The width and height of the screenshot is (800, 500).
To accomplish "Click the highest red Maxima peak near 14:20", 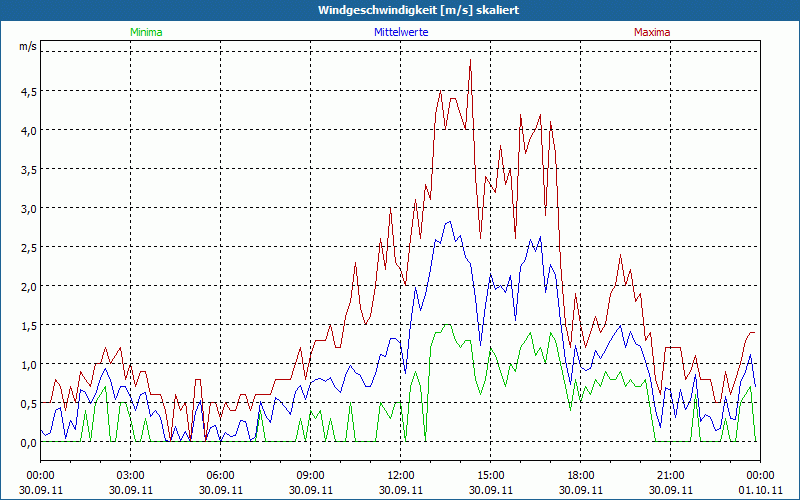I will [470, 60].
